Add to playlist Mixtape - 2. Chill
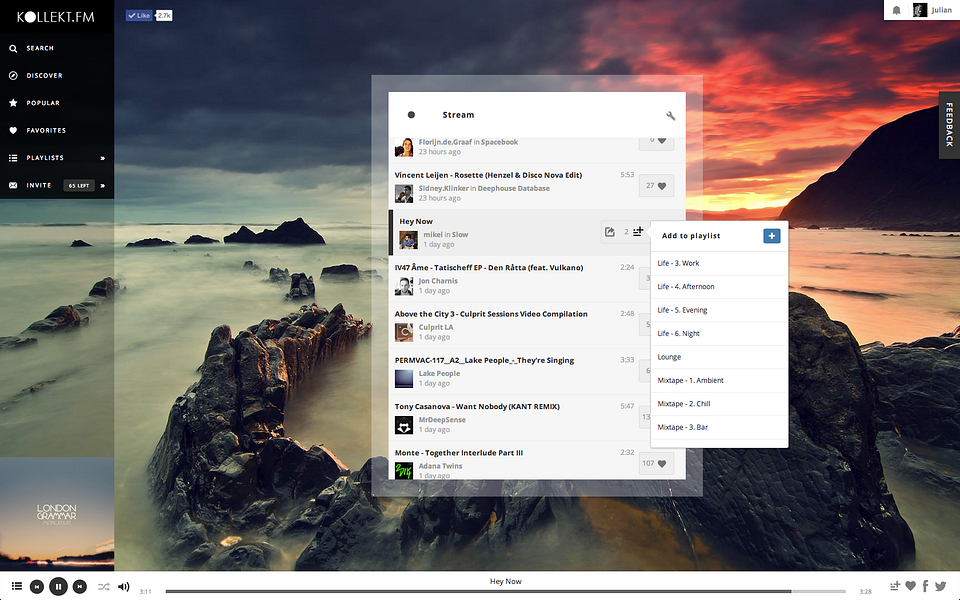This screenshot has width=960, height=600. click(x=719, y=404)
